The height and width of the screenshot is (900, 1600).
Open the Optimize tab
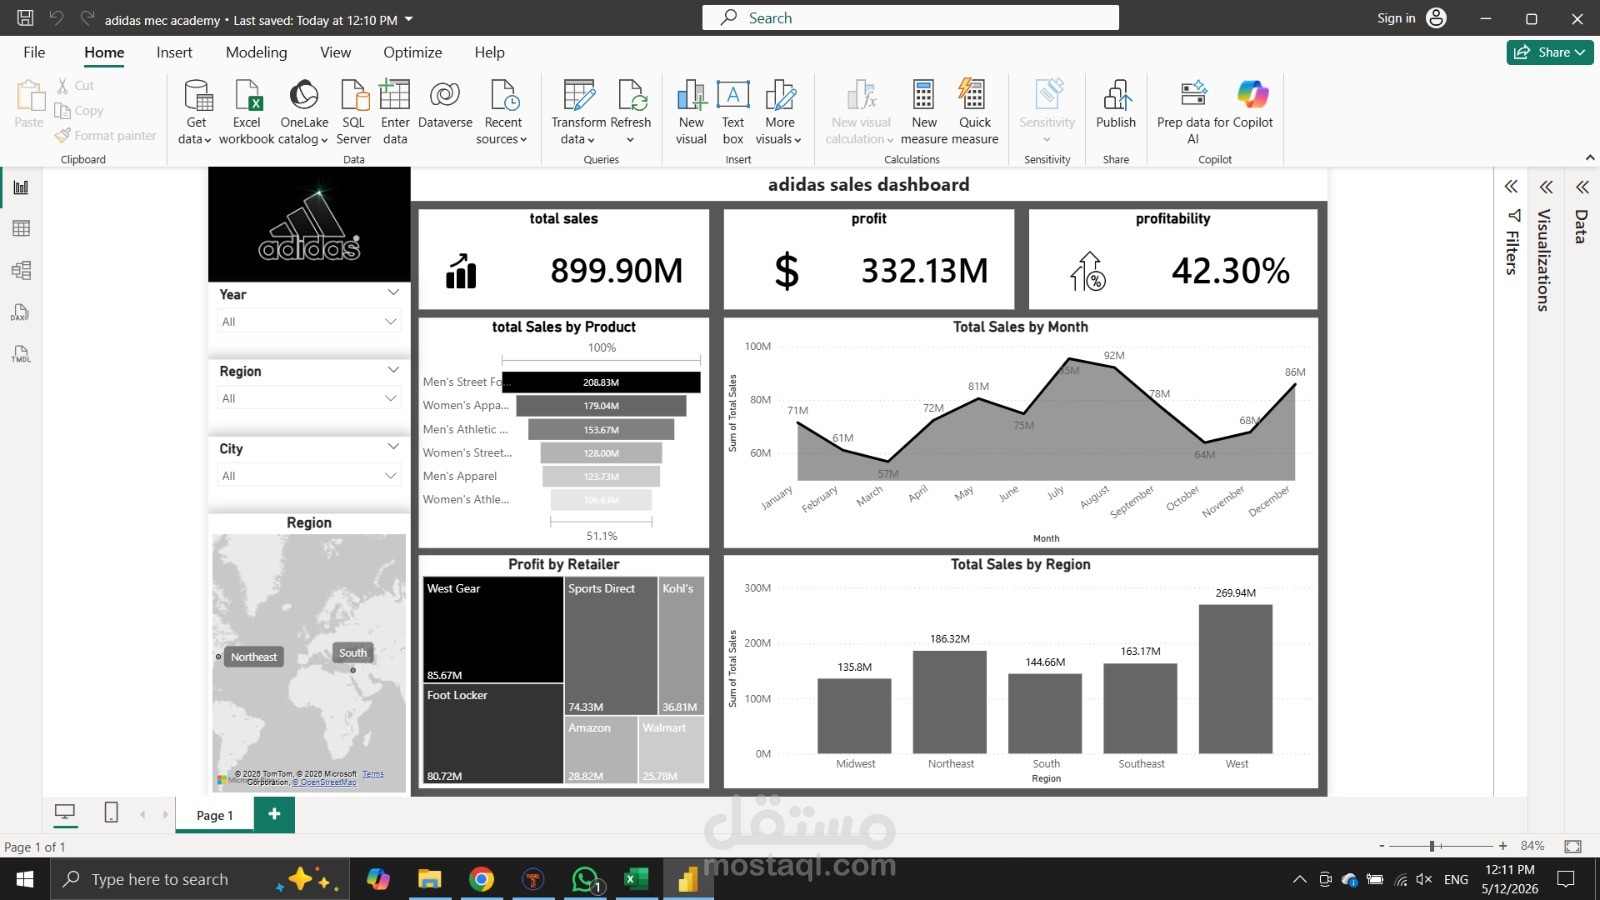[412, 52]
